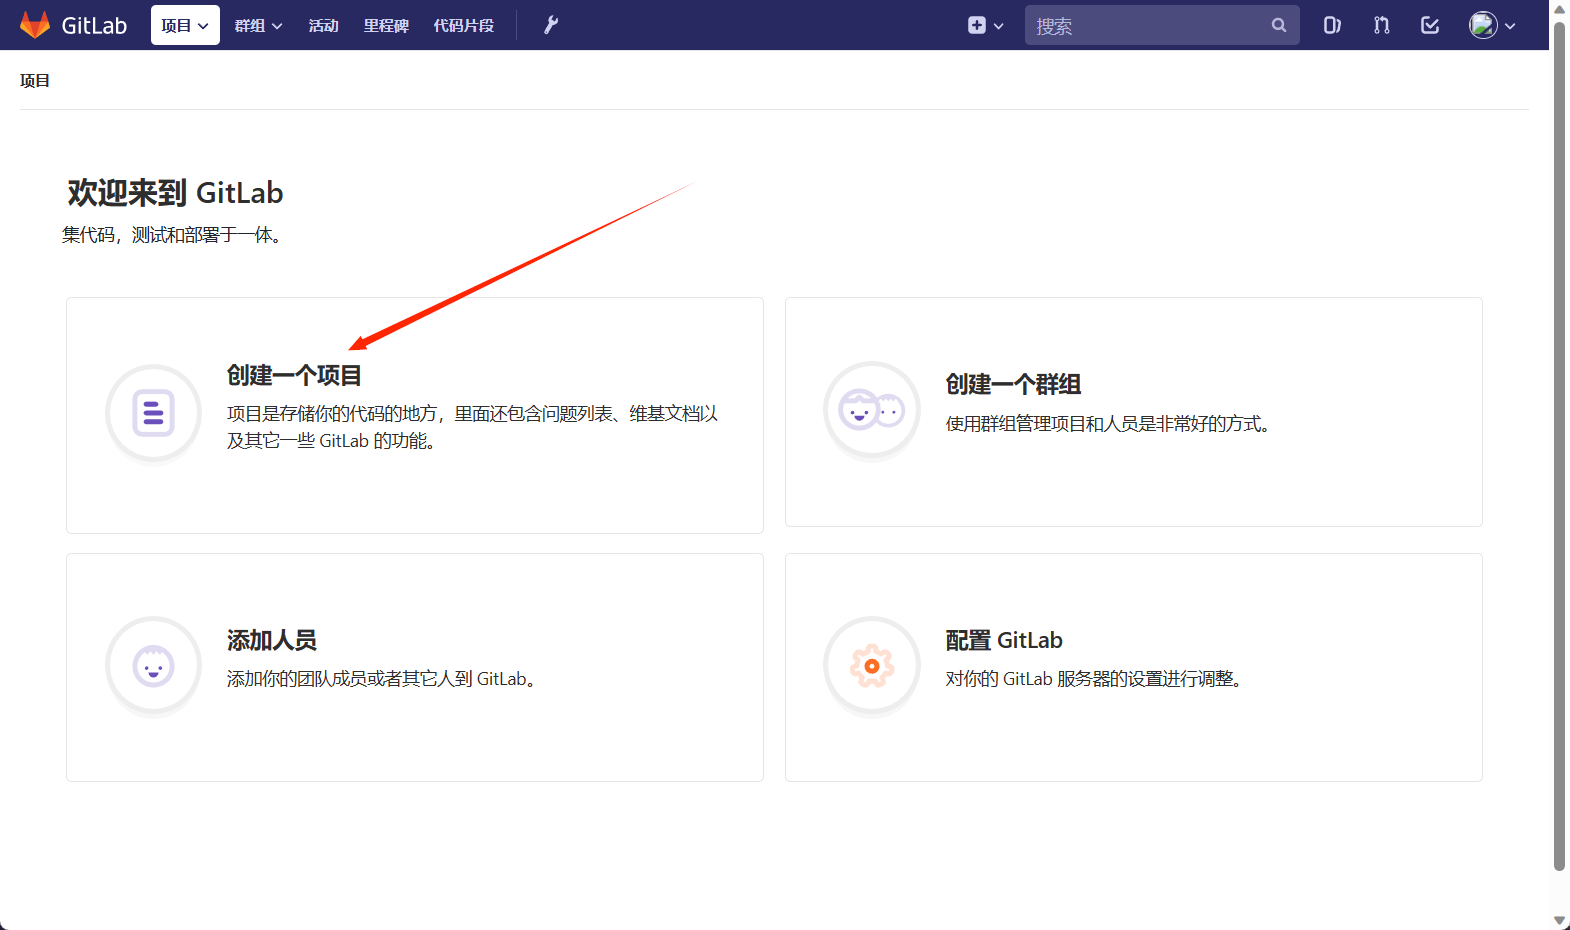Viewport: 1570px width, 930px height.
Task: Click the add people face icon
Action: pyautogui.click(x=154, y=666)
